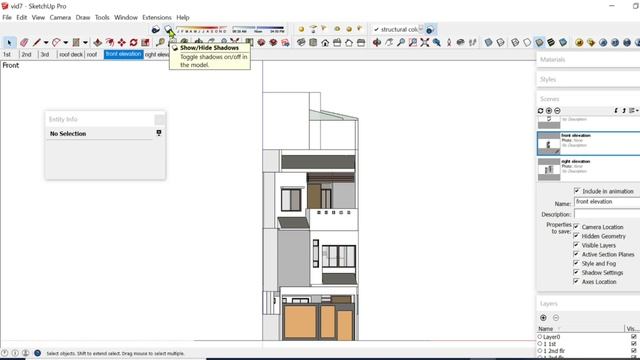Collapse the Layers panel header
Viewport: 640px width, 360px height.
click(x=588, y=304)
